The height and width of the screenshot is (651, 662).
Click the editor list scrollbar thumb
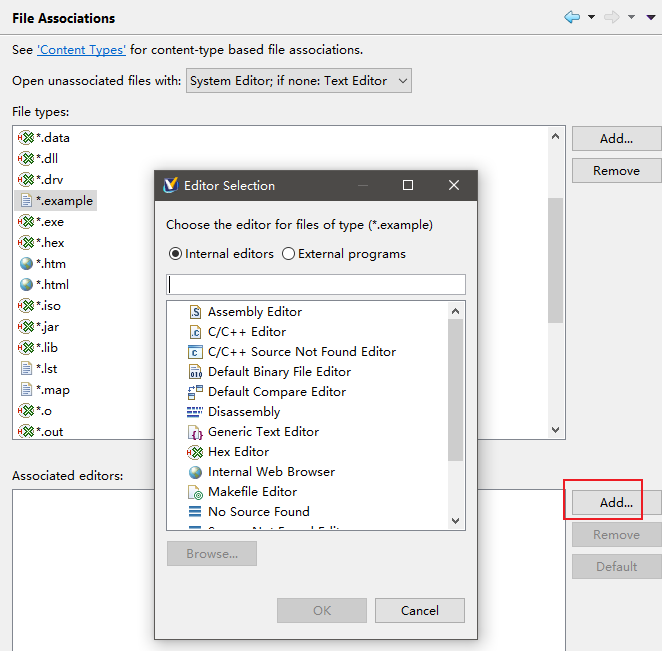pos(455,390)
